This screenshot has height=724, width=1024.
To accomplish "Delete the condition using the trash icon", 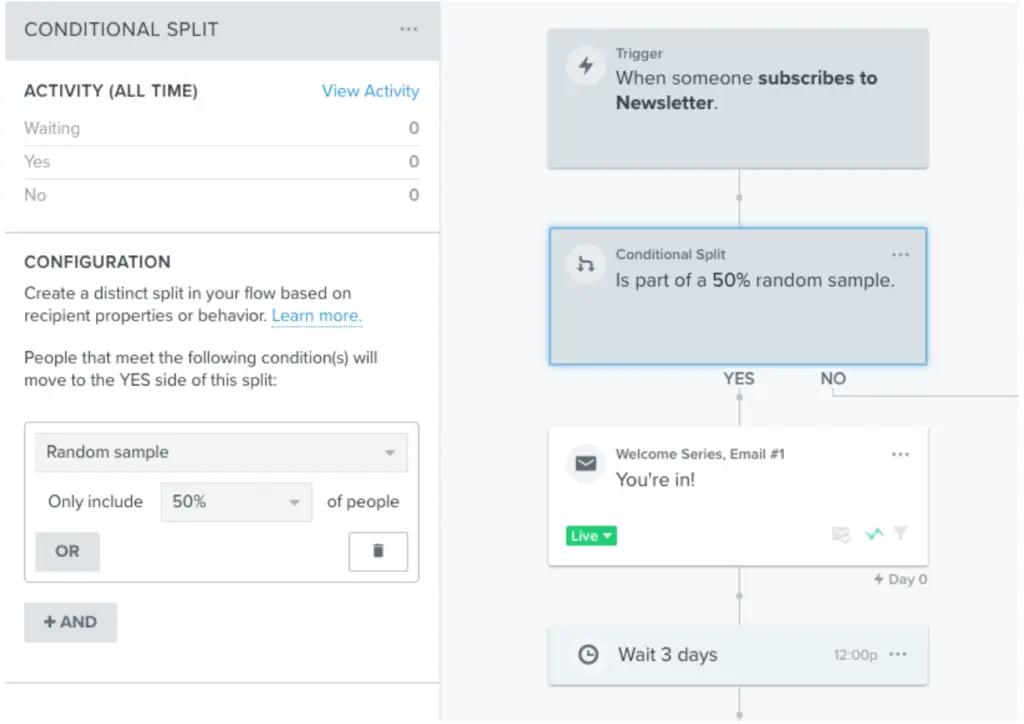I will tap(377, 551).
